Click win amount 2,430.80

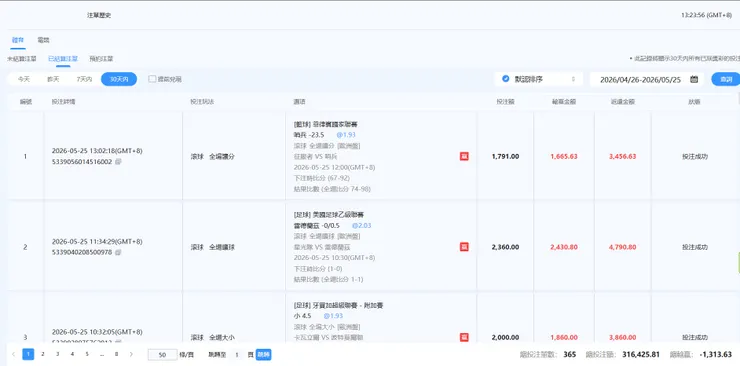pyautogui.click(x=564, y=247)
